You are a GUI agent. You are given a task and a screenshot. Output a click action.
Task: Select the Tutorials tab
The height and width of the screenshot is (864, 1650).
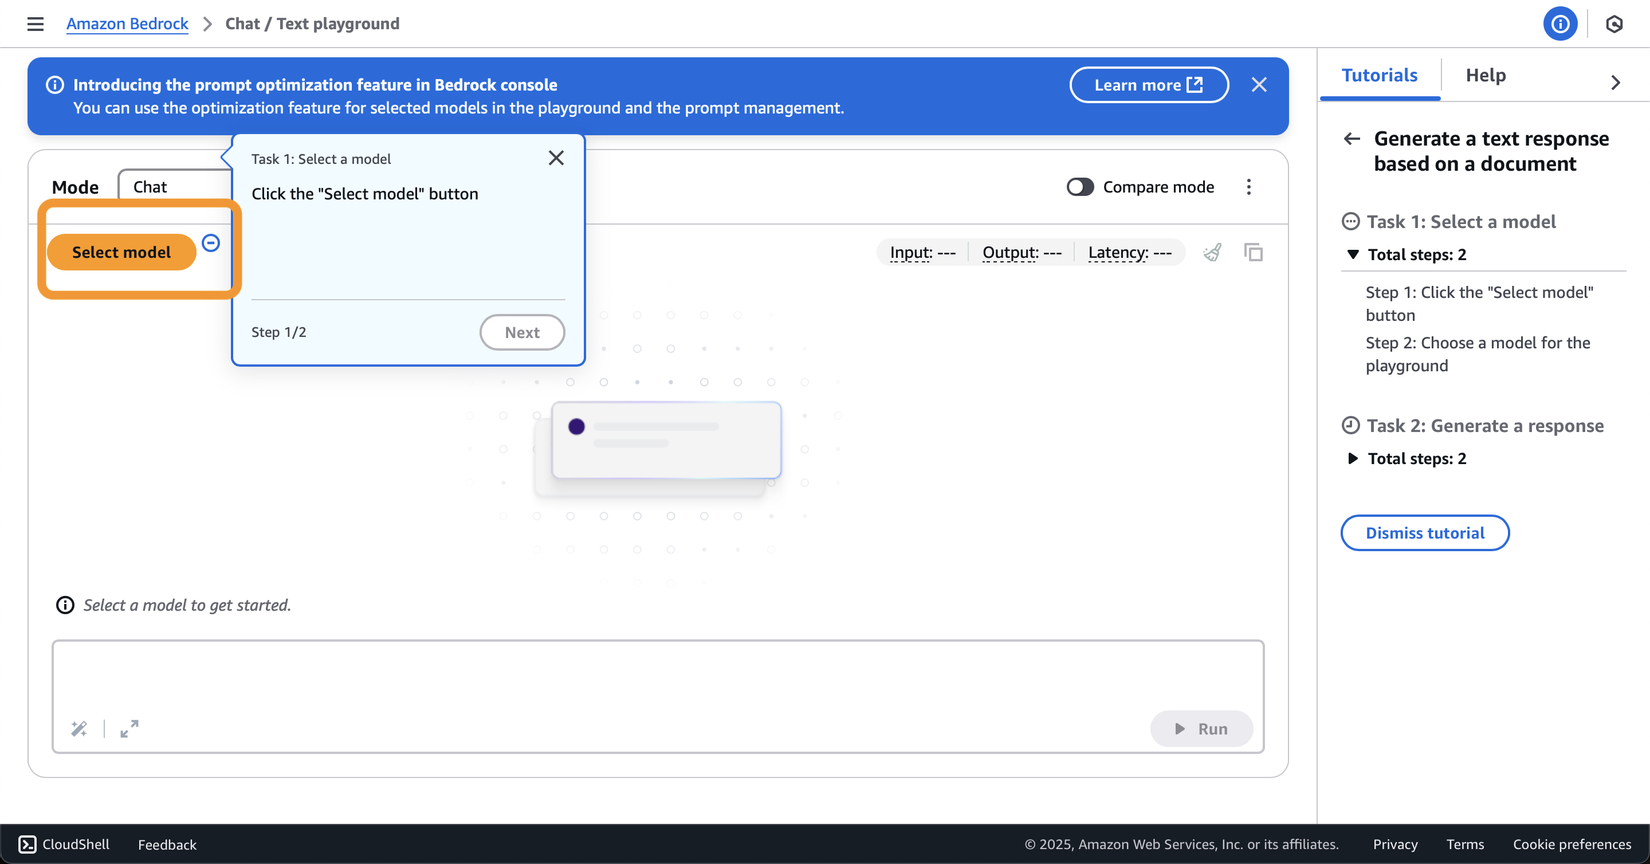click(1379, 75)
